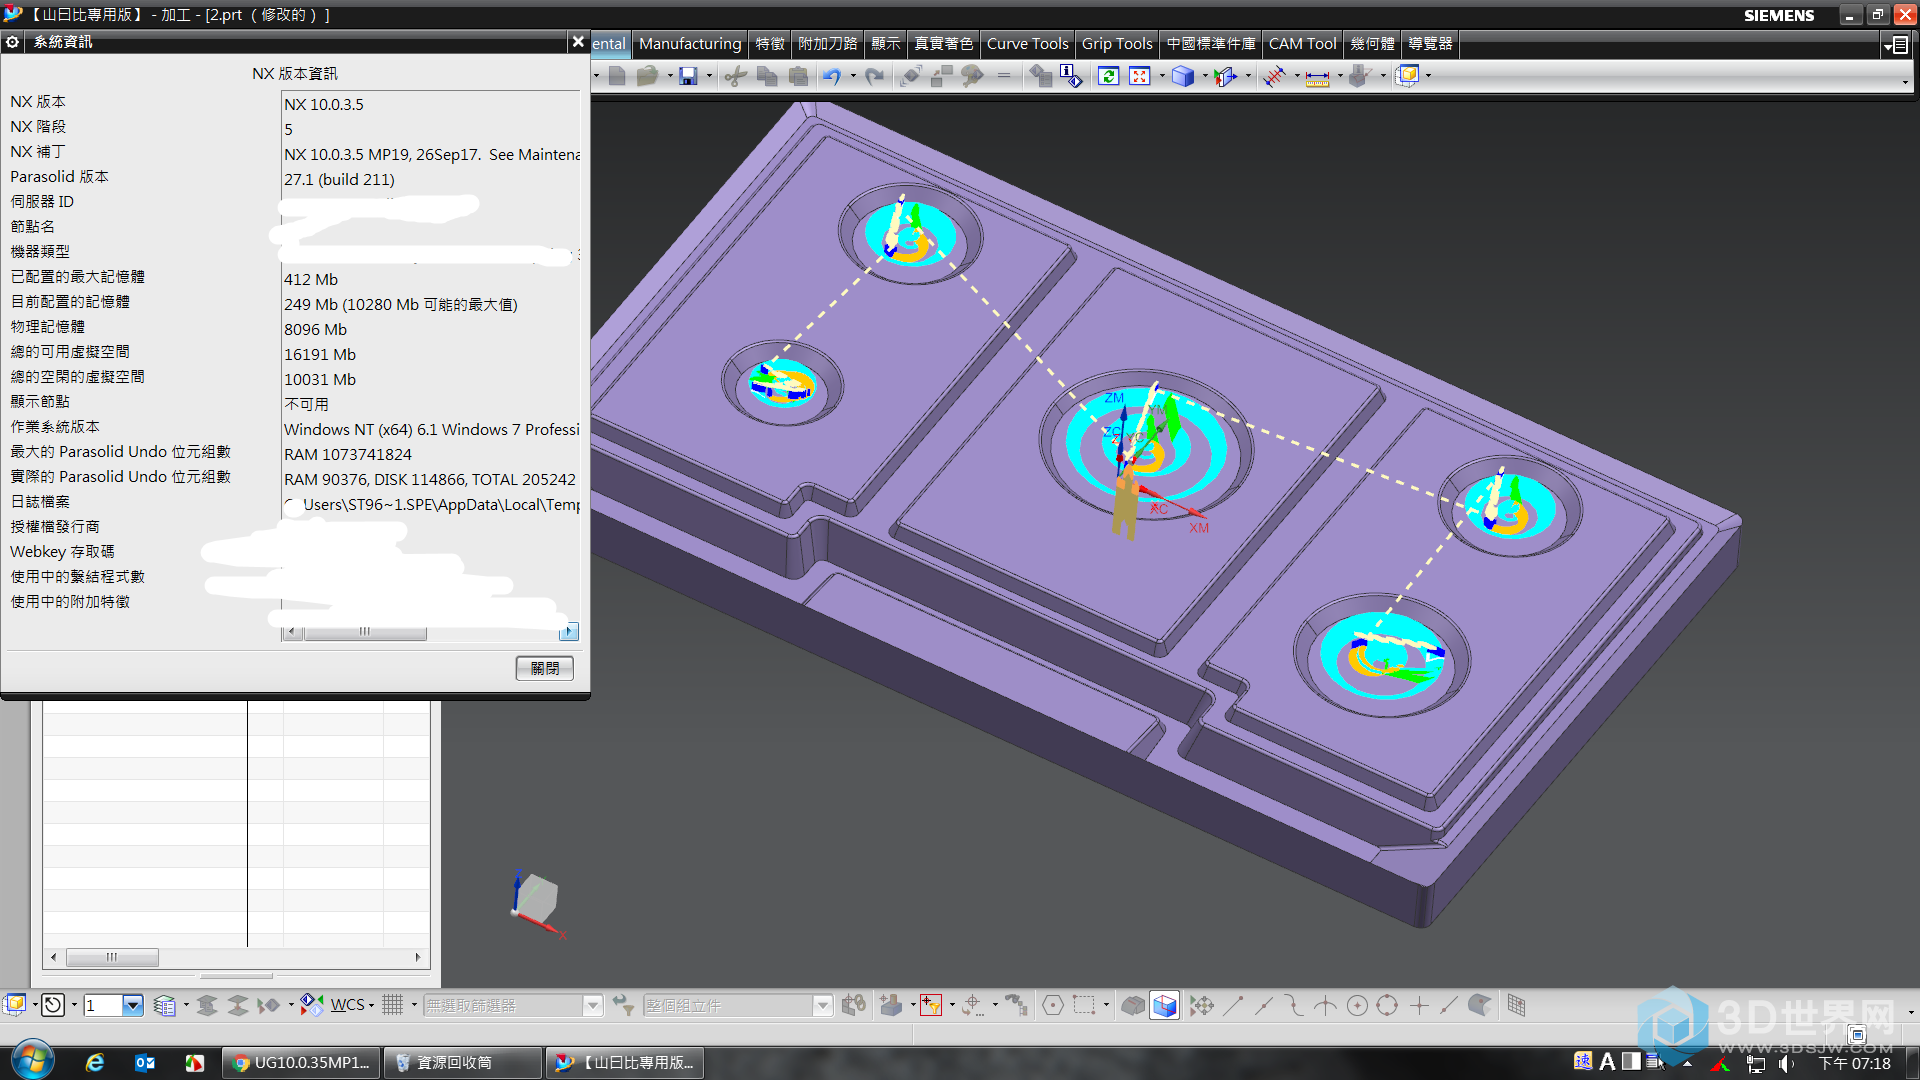Click the Windows Start button
The width and height of the screenshot is (1920, 1080).
click(32, 1061)
